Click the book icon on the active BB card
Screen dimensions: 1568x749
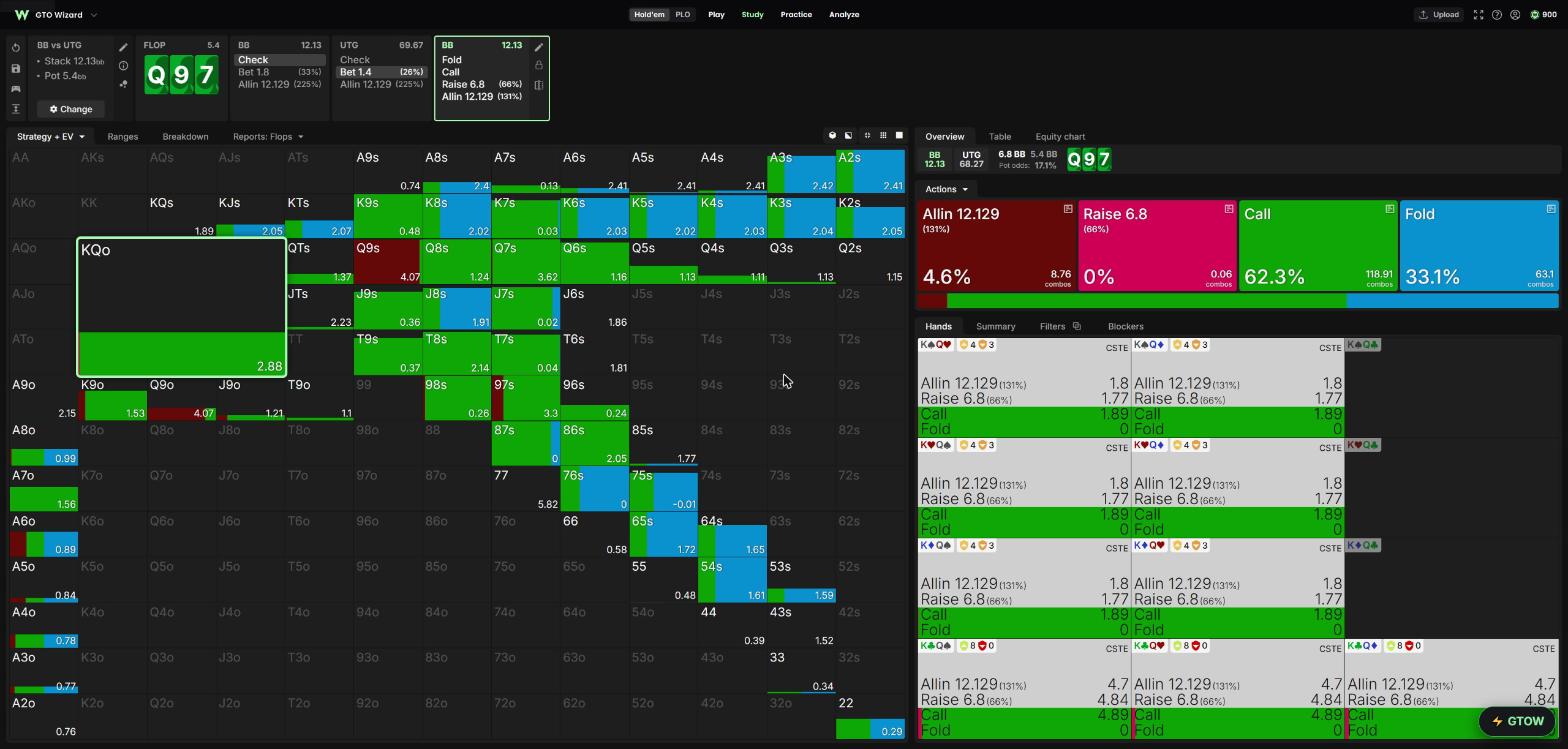pos(539,85)
